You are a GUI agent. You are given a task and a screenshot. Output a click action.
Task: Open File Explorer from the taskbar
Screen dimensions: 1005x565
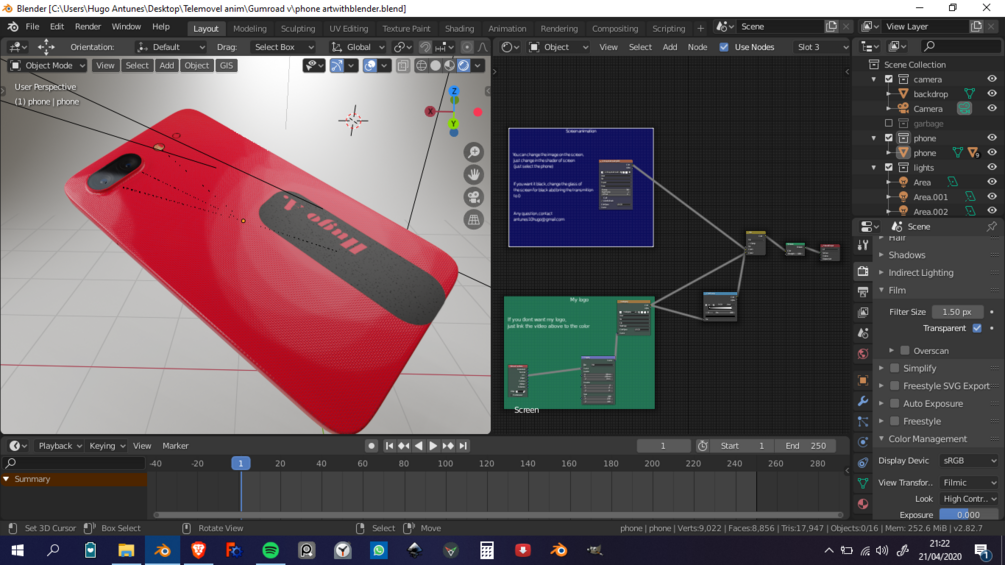126,550
